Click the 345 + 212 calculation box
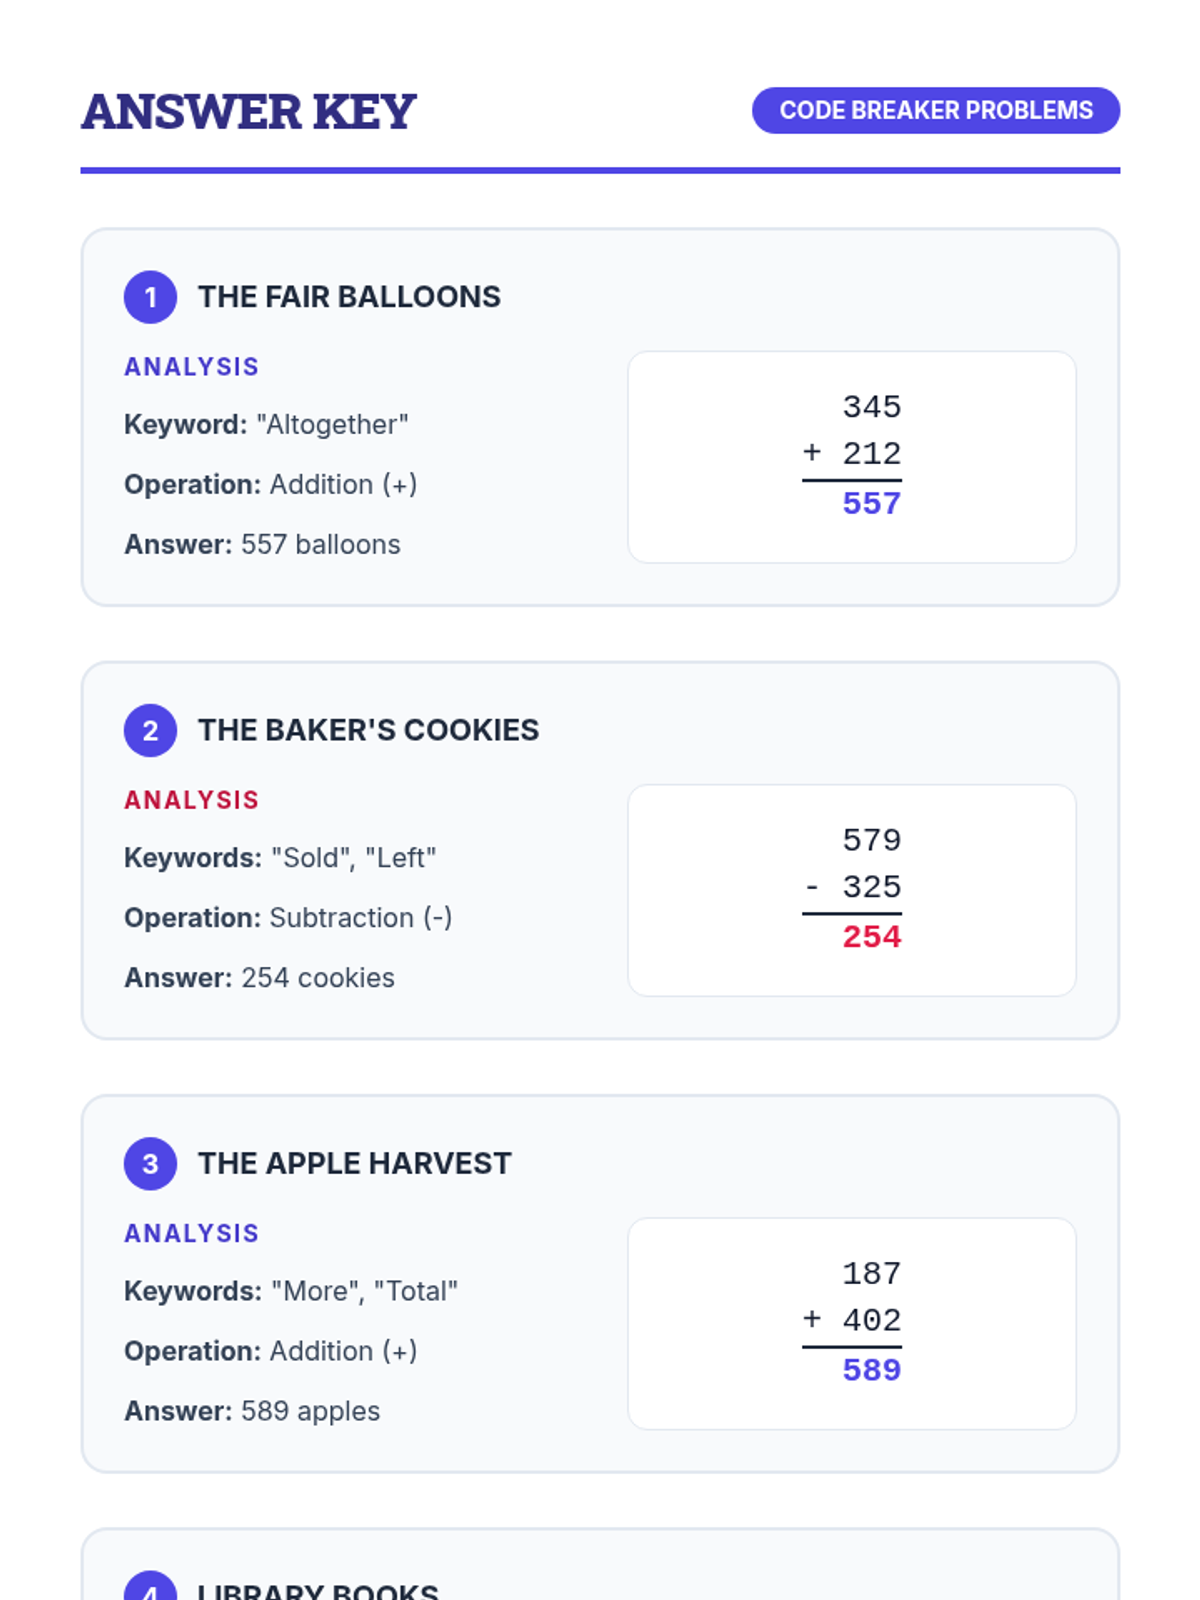The height and width of the screenshot is (1600, 1200). tap(852, 457)
